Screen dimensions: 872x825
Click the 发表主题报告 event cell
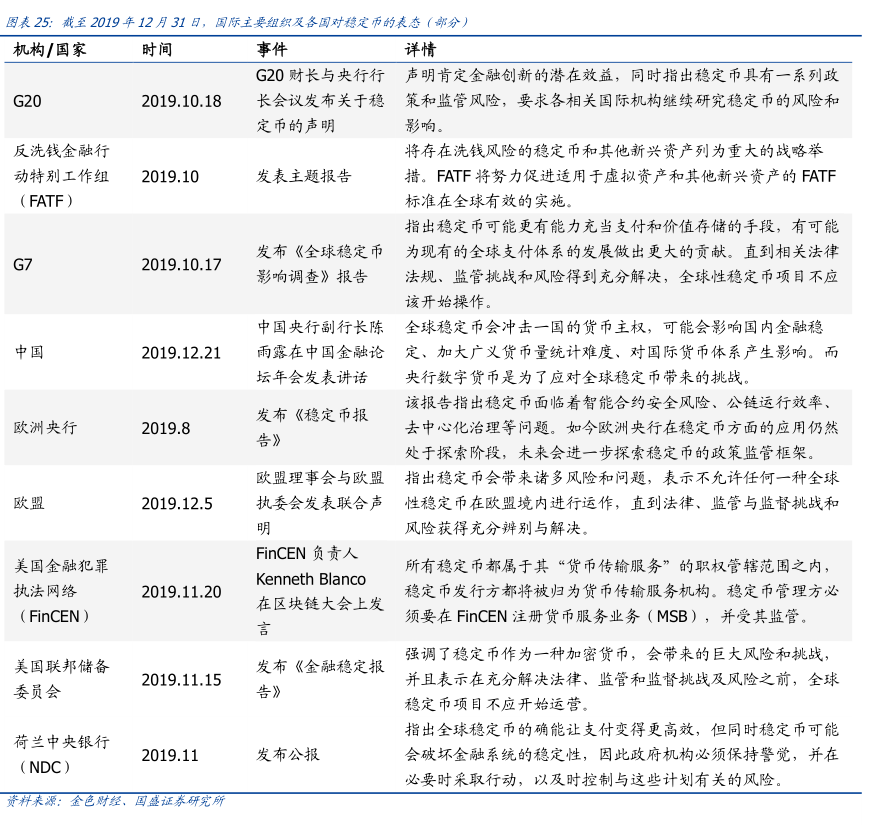tap(304, 176)
